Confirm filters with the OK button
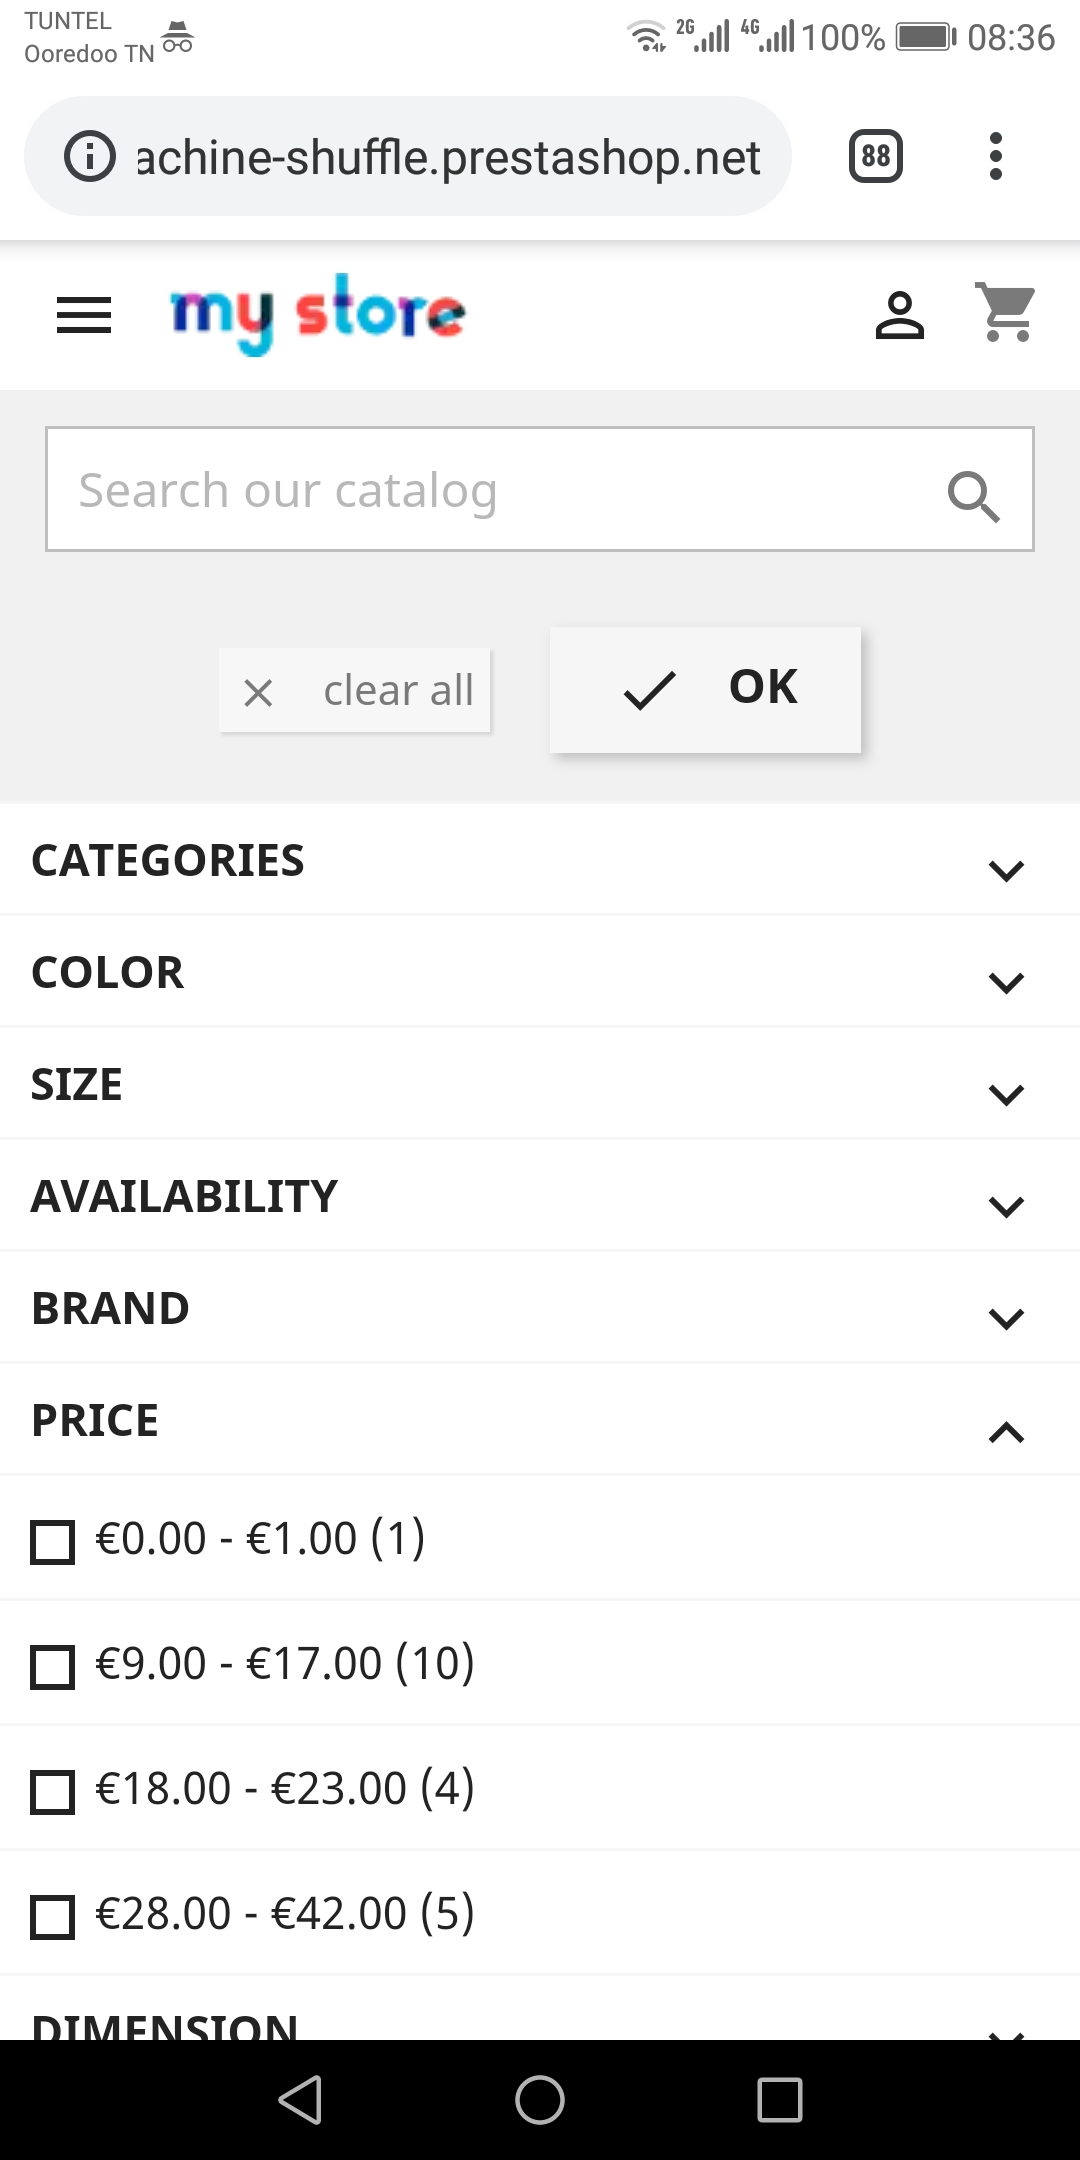1080x2160 pixels. (705, 689)
